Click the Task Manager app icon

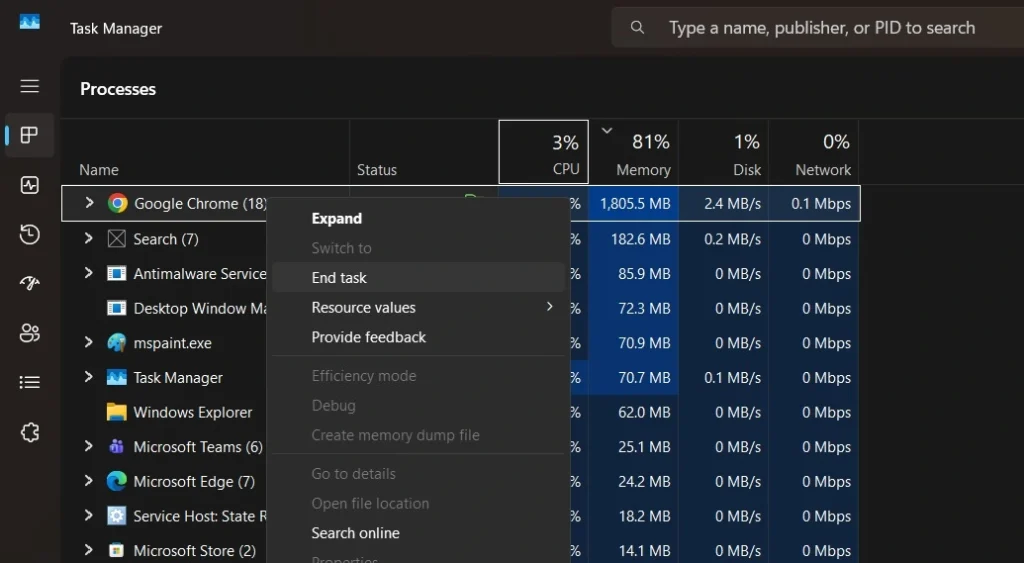[29, 22]
